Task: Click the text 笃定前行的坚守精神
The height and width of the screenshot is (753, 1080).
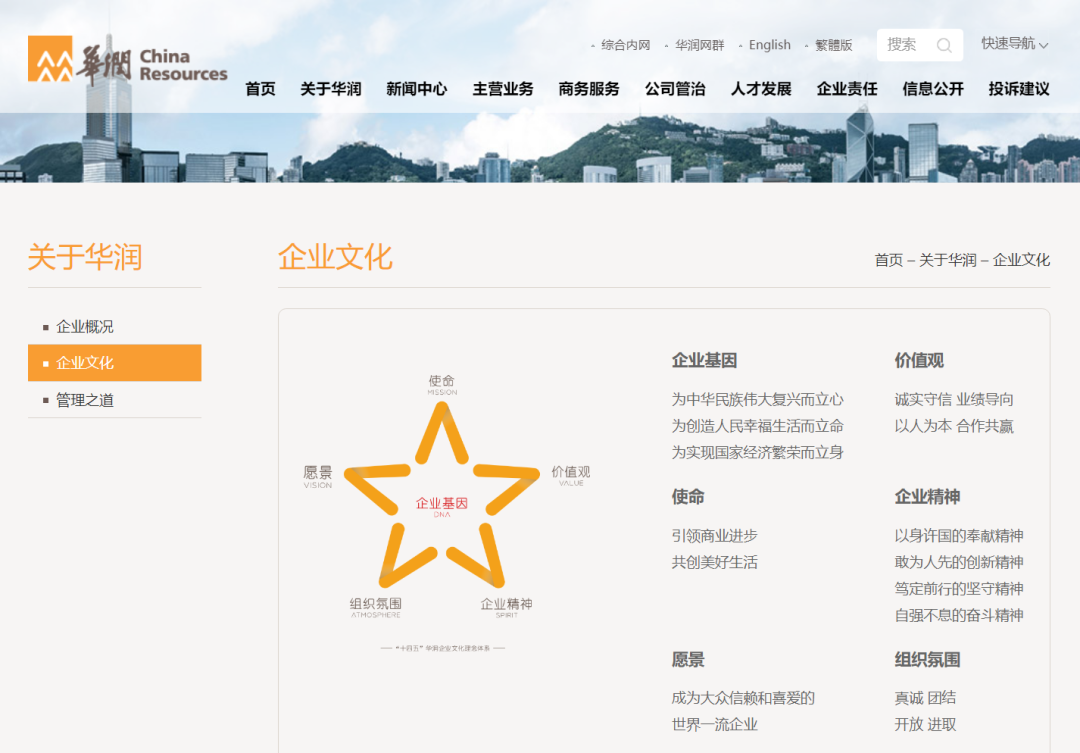Action: [x=959, y=589]
